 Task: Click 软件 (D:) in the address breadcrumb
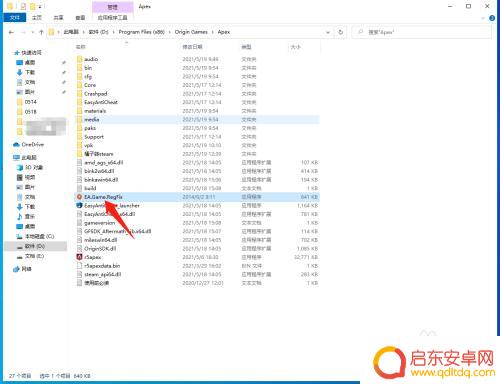pyautogui.click(x=98, y=32)
